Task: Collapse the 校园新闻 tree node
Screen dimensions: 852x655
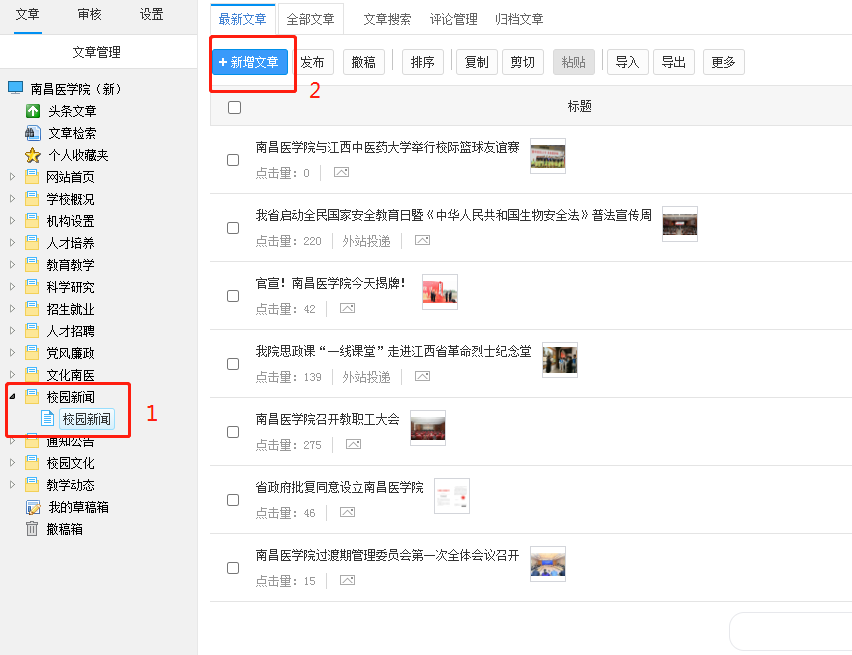Action: (12, 397)
